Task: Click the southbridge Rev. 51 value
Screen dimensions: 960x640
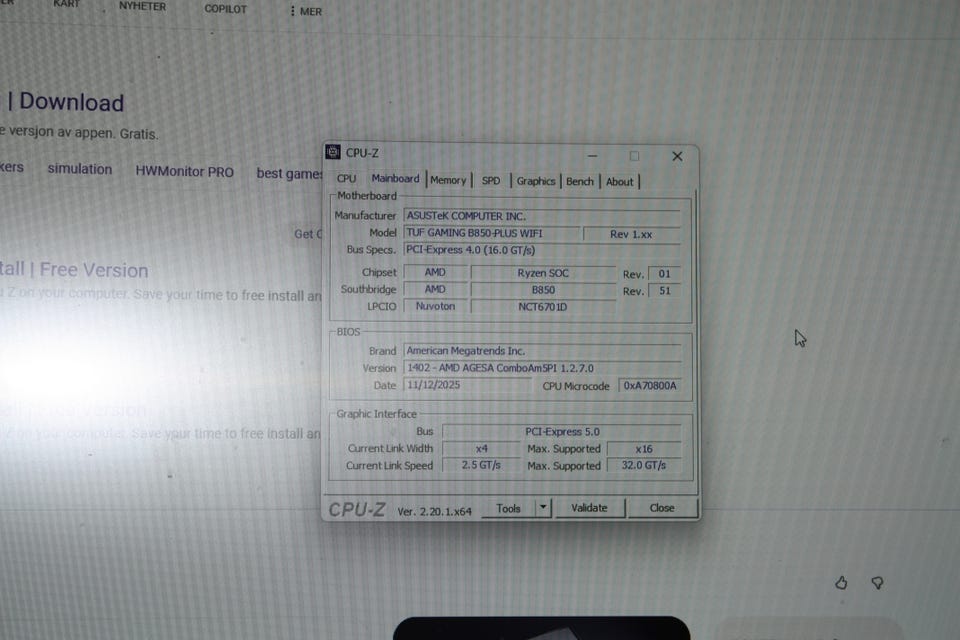Action: pos(664,291)
